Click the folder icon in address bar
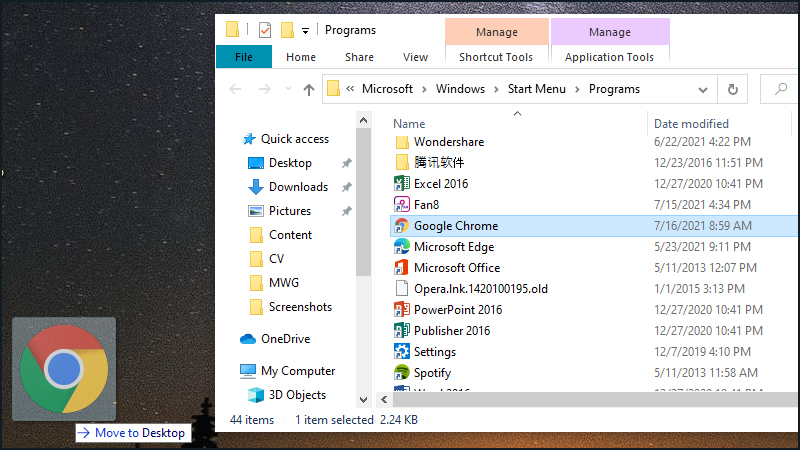 [333, 89]
